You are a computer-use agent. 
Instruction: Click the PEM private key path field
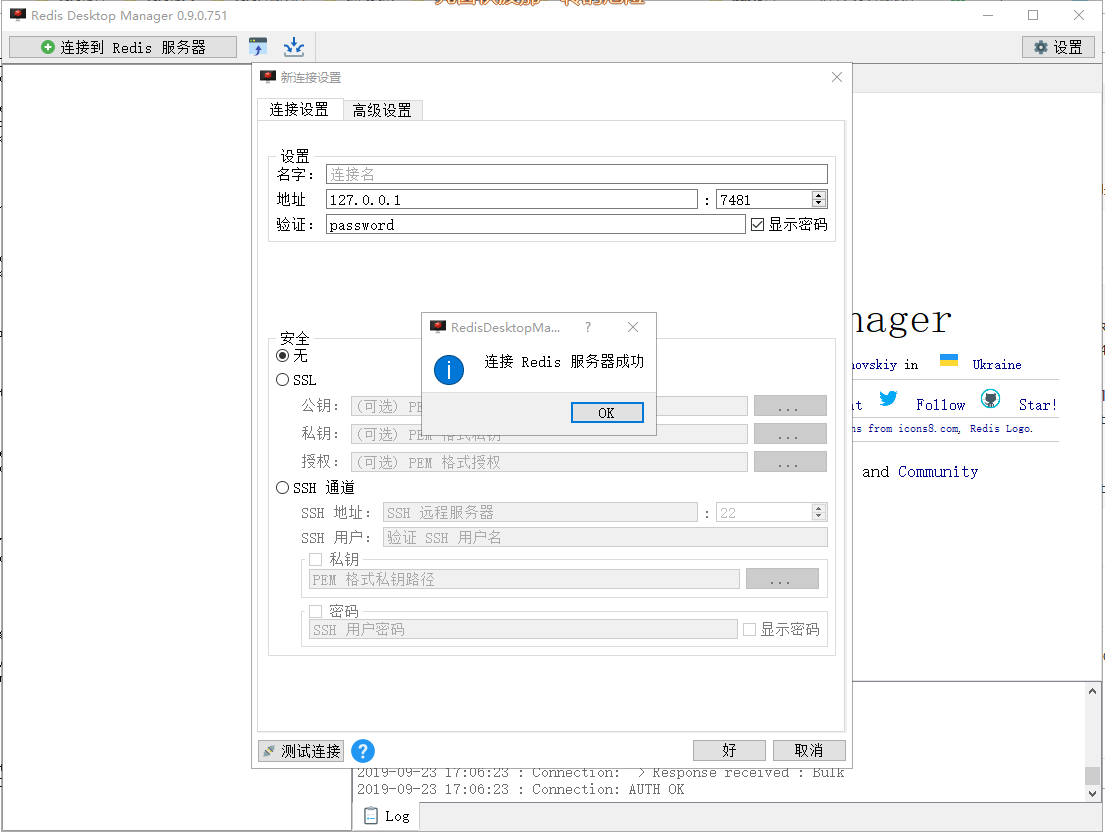pos(524,579)
